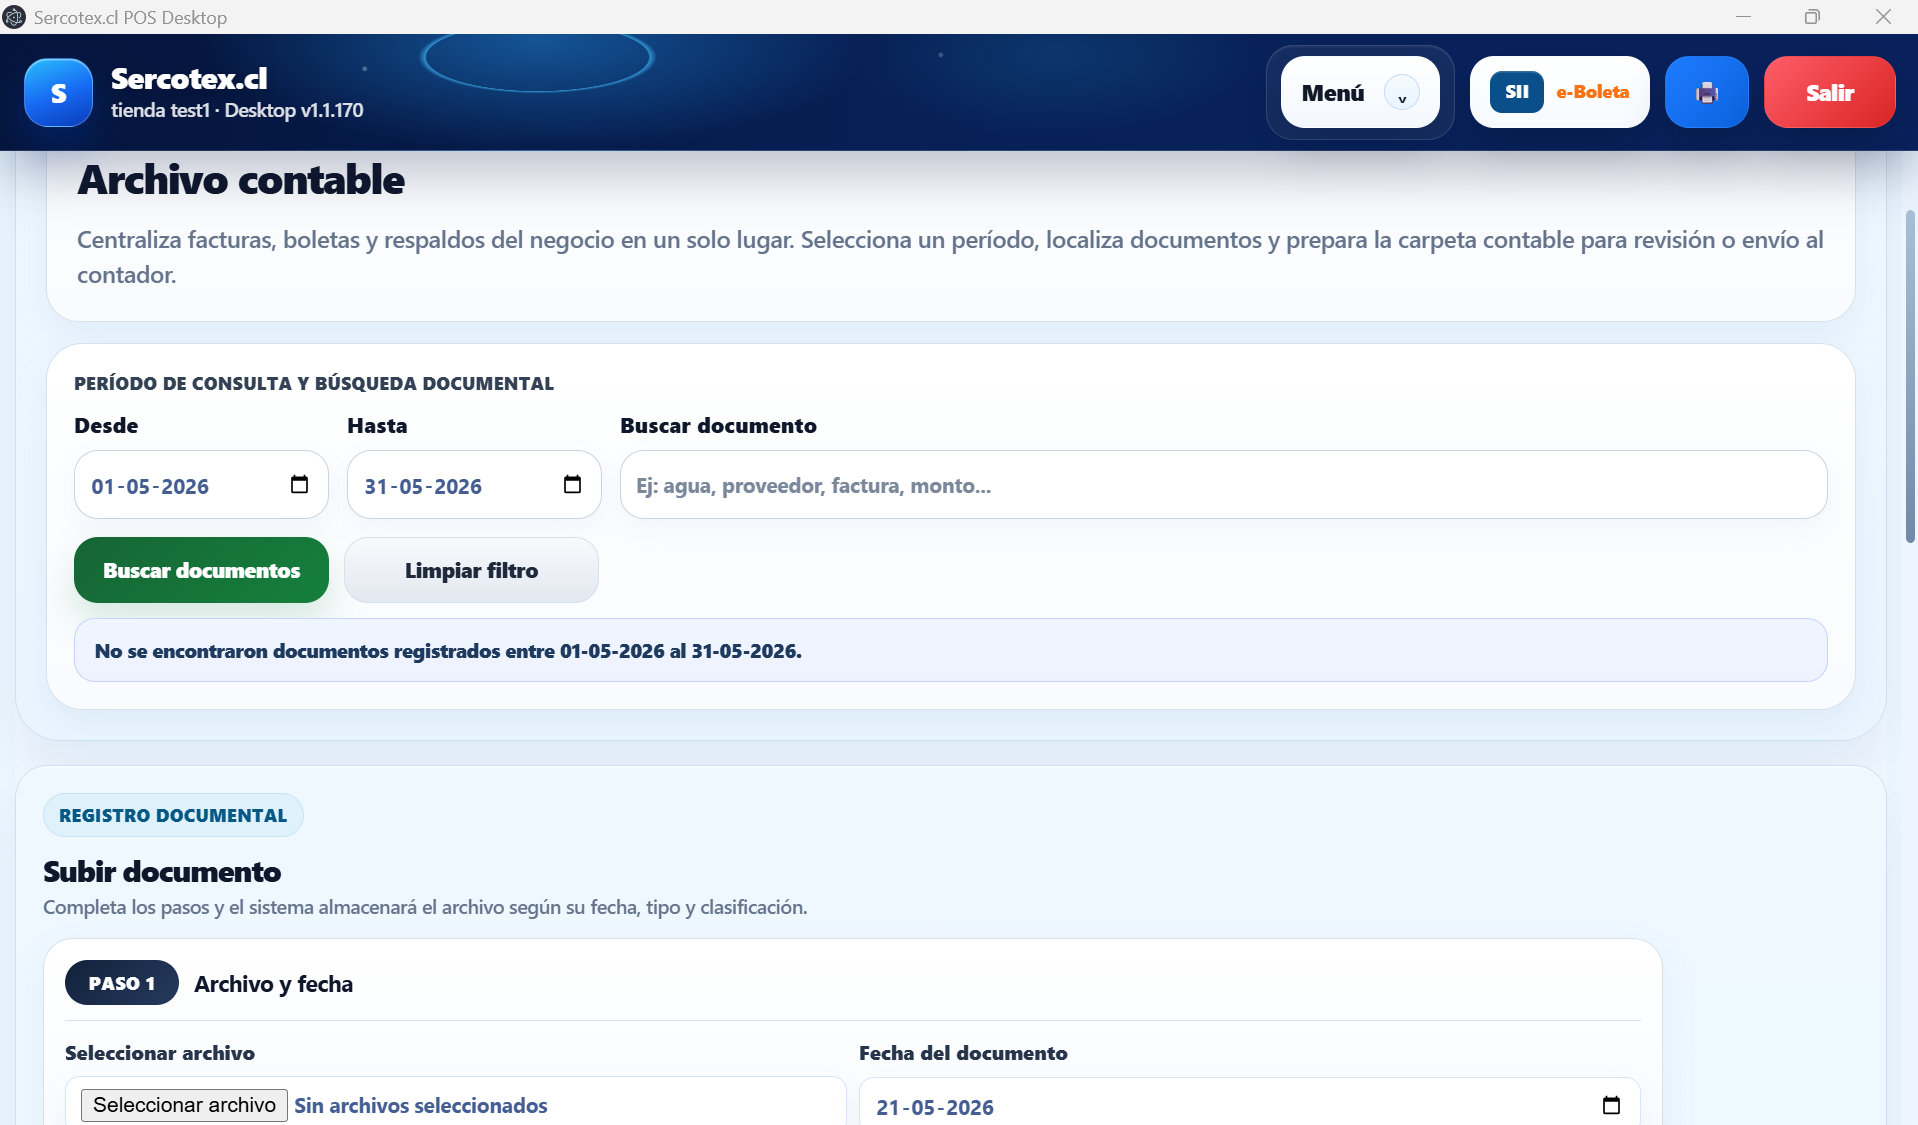The height and width of the screenshot is (1125, 1918).
Task: Click the Limpiar filtro button
Action: coord(471,570)
